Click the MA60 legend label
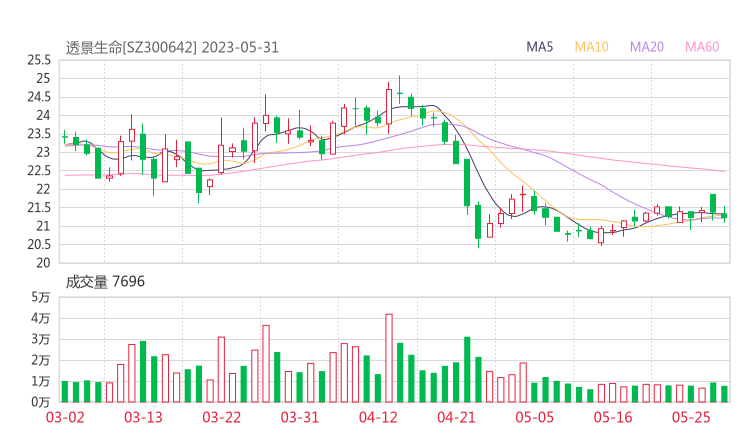This screenshot has width=740, height=440. click(x=702, y=47)
